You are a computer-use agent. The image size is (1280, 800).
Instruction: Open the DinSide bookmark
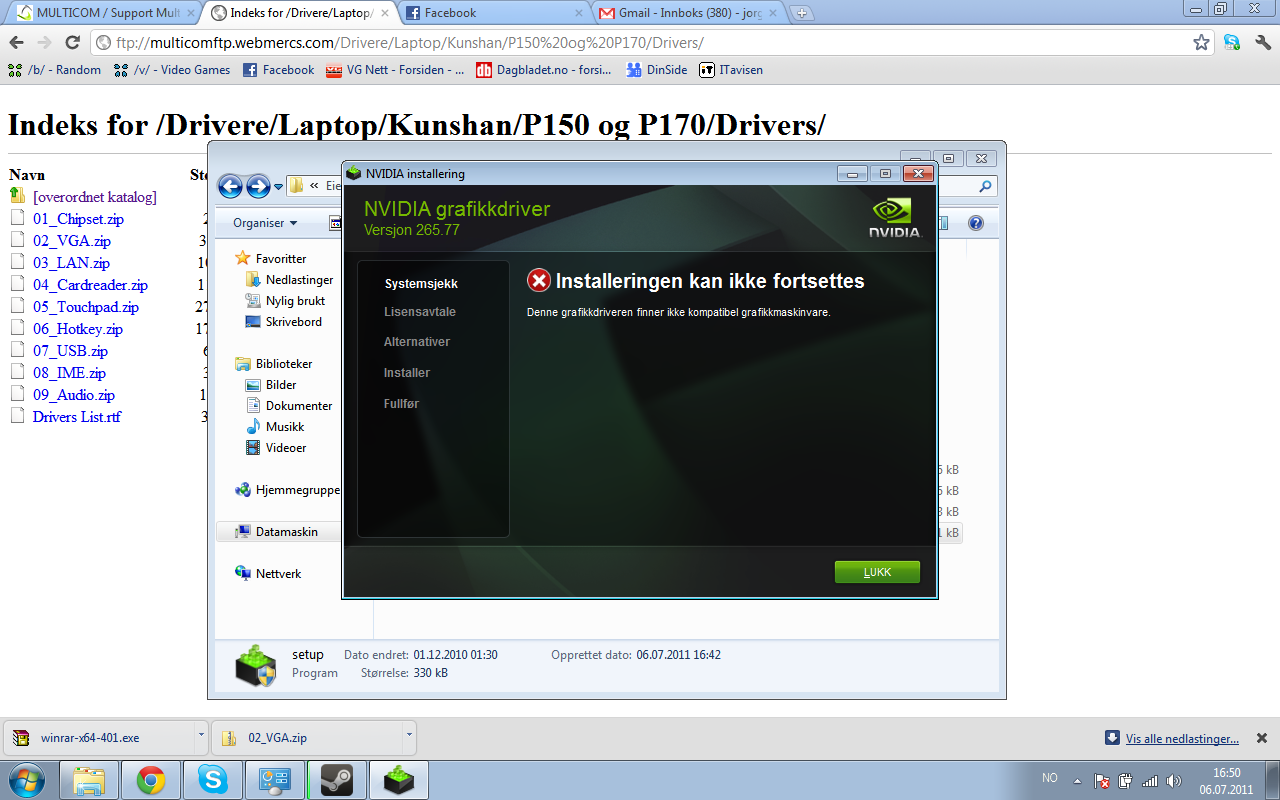(656, 70)
